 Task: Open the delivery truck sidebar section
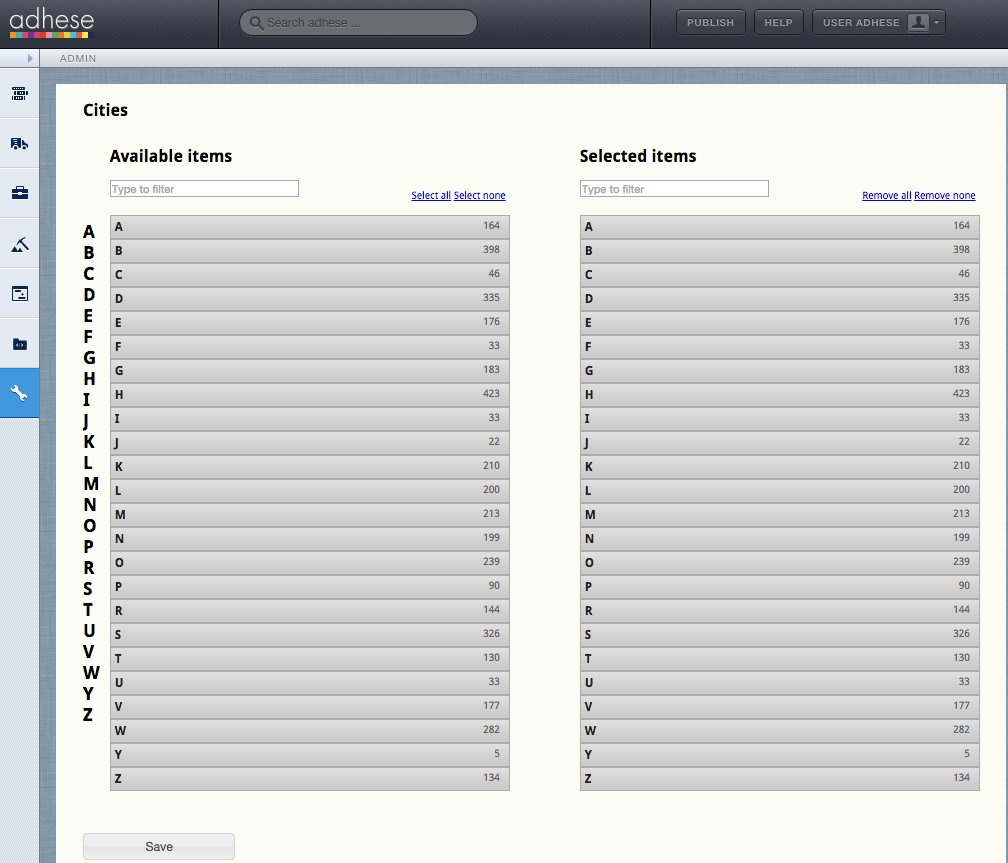click(x=19, y=144)
